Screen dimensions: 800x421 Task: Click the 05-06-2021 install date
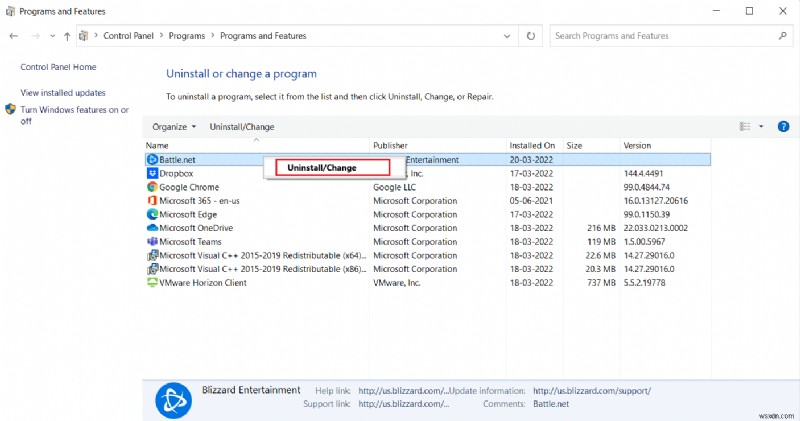[531, 201]
